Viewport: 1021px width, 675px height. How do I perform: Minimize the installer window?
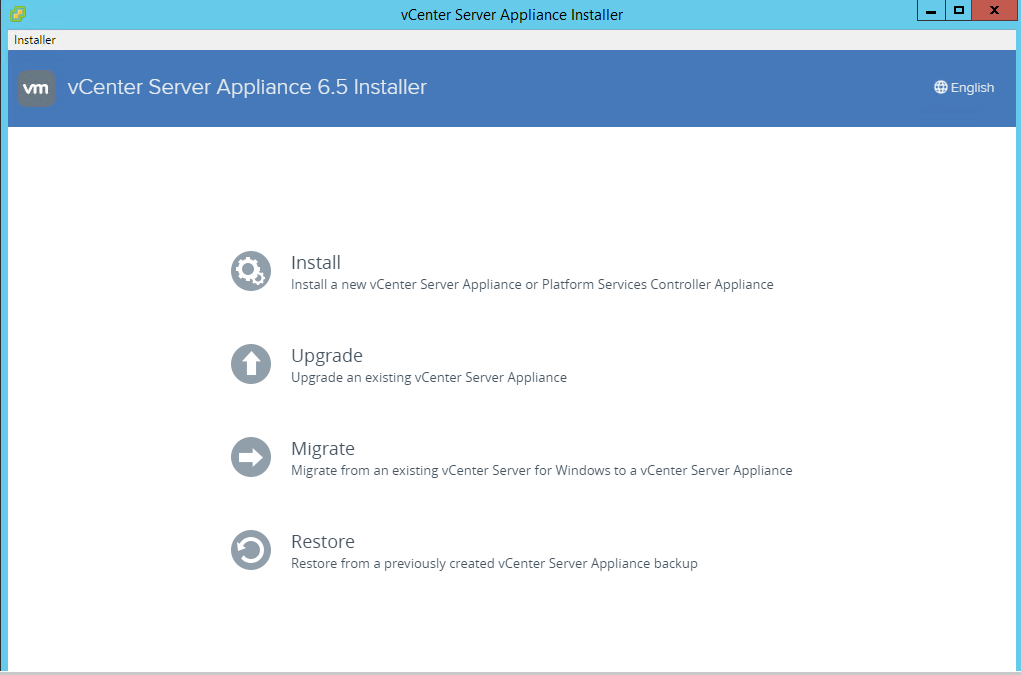click(931, 10)
